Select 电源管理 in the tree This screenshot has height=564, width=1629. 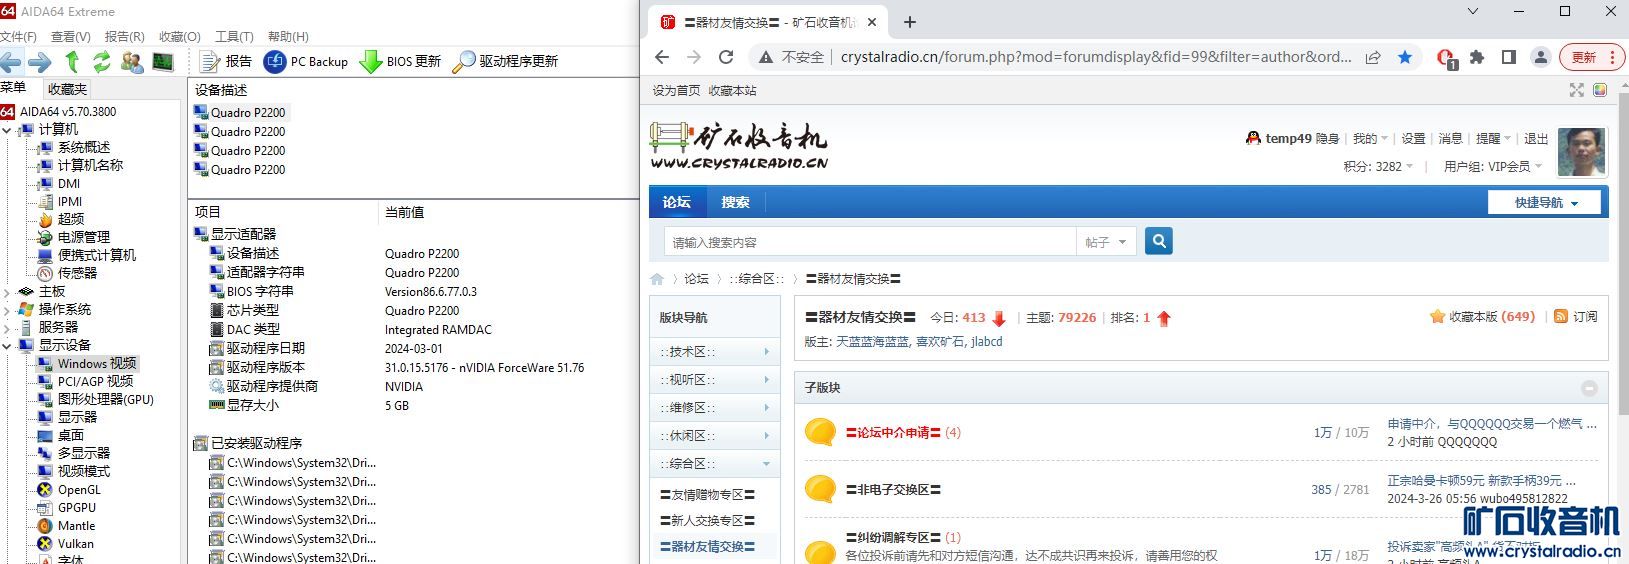[84, 237]
